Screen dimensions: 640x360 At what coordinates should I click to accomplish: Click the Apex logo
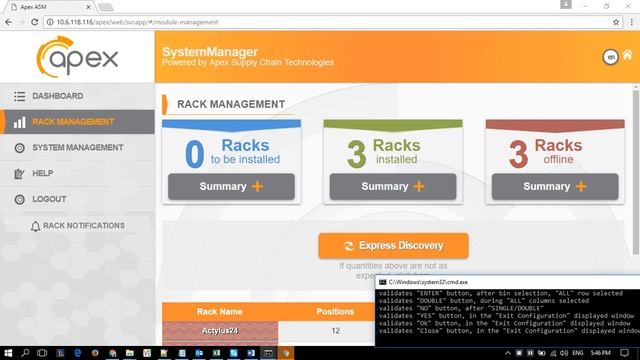pyautogui.click(x=77, y=57)
